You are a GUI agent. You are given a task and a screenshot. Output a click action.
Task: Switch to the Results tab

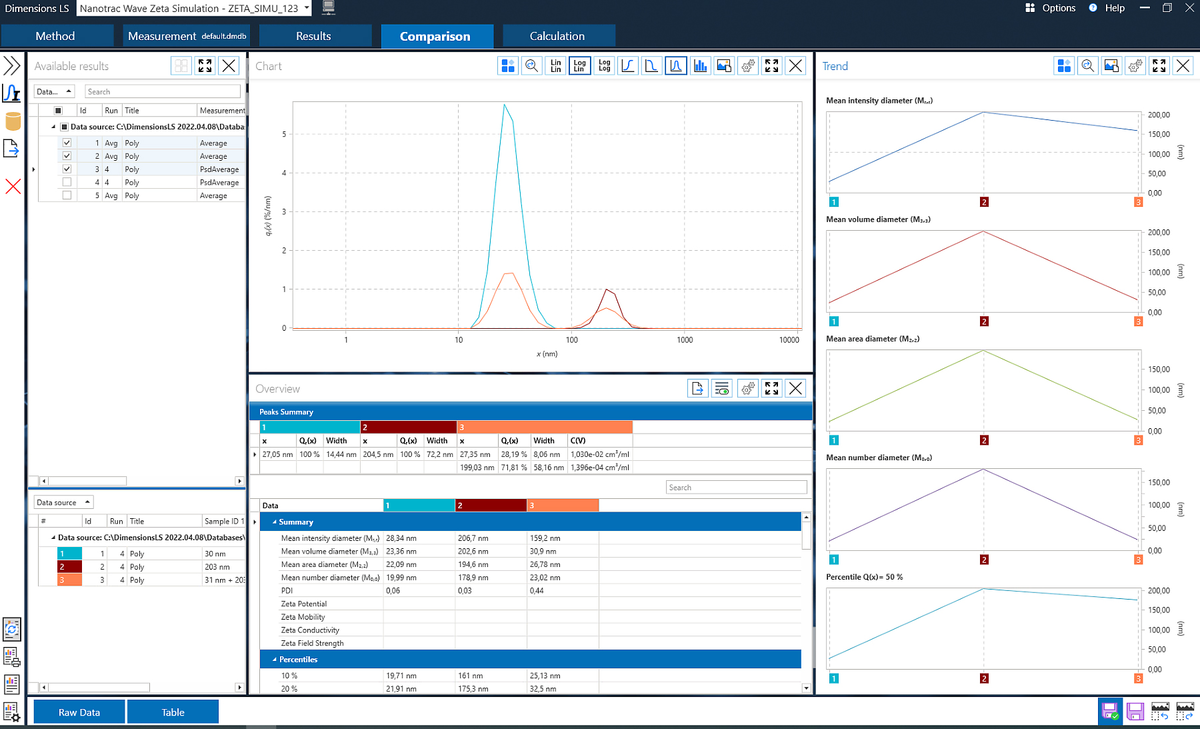[x=313, y=36]
